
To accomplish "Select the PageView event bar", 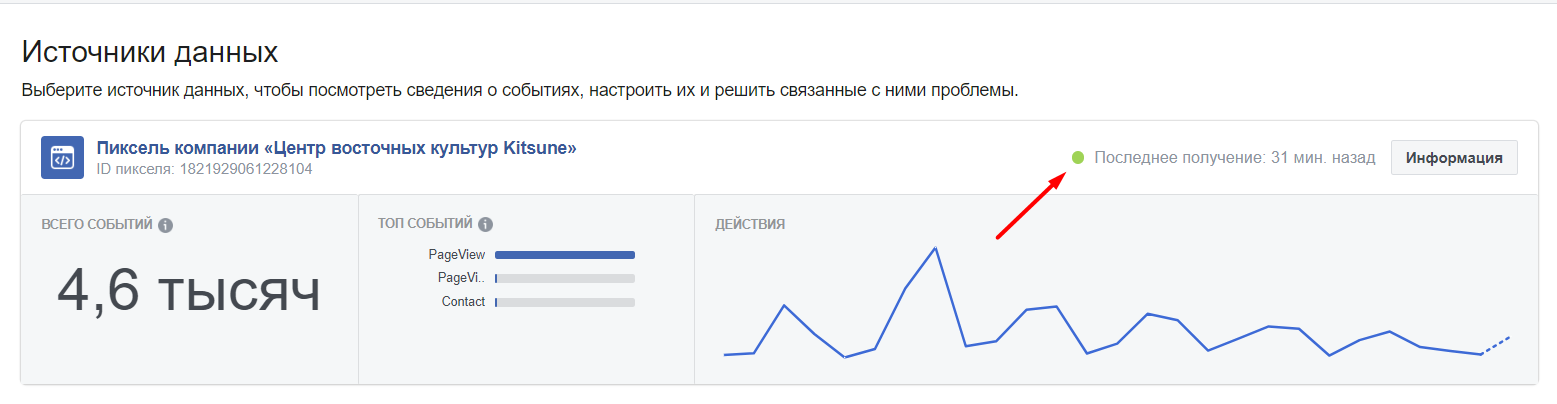I will 565,255.
